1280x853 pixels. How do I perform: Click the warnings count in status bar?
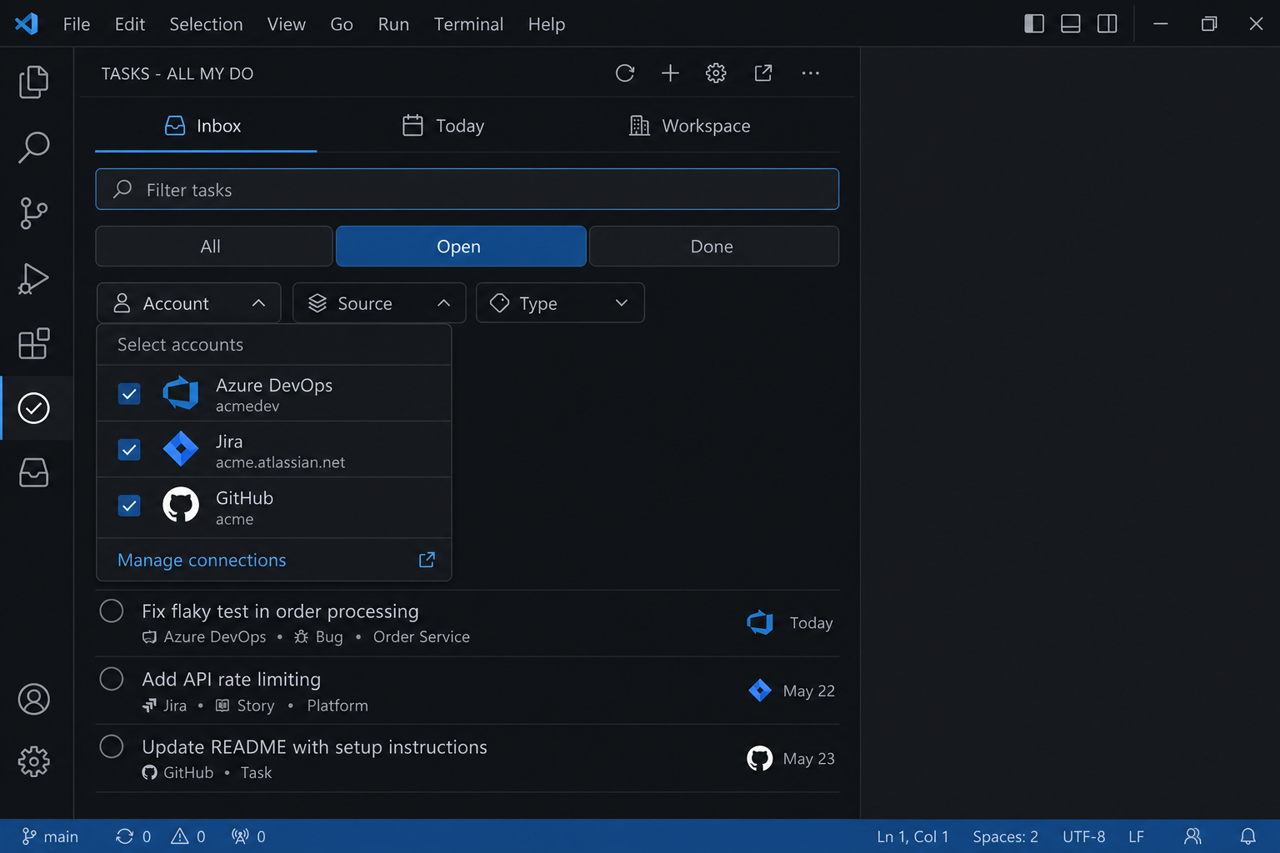188,836
